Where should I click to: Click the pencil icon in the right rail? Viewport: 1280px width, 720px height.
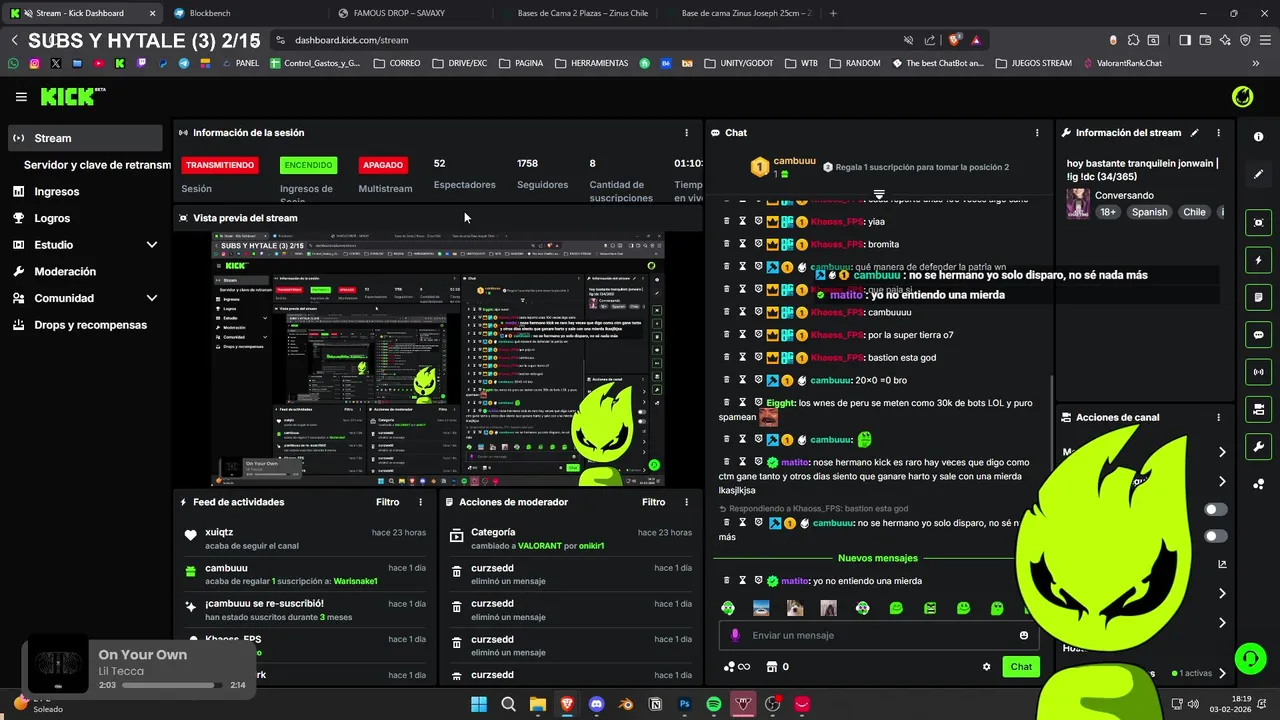point(1258,174)
